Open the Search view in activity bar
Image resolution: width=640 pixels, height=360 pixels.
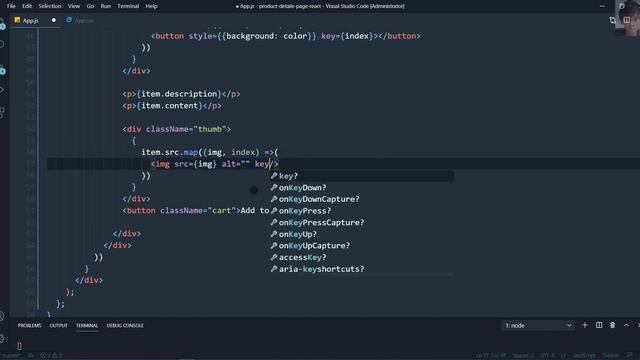tap(2, 44)
